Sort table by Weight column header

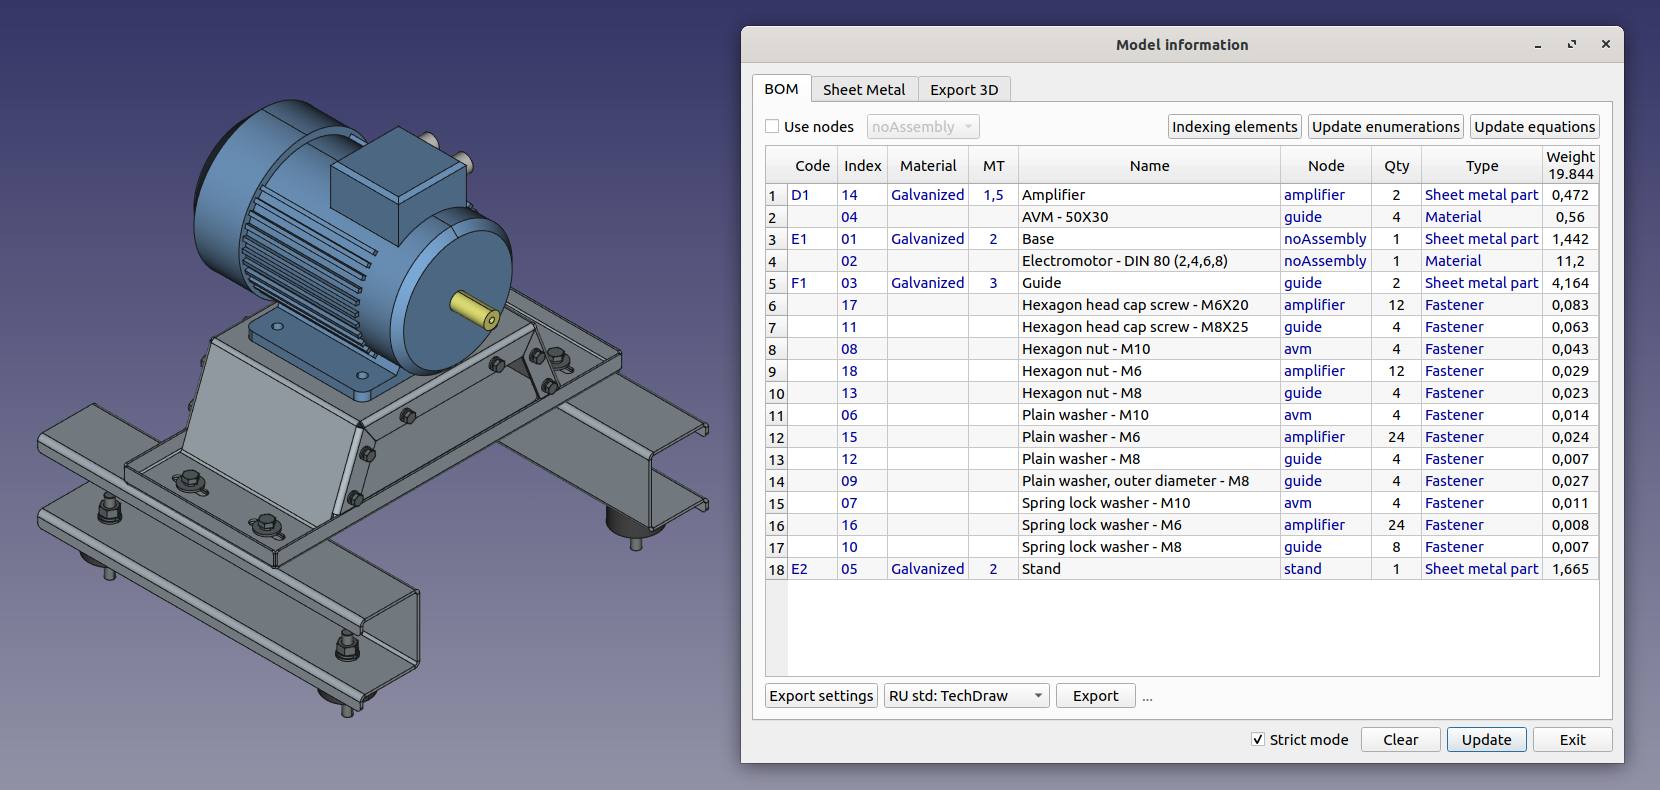click(1570, 165)
